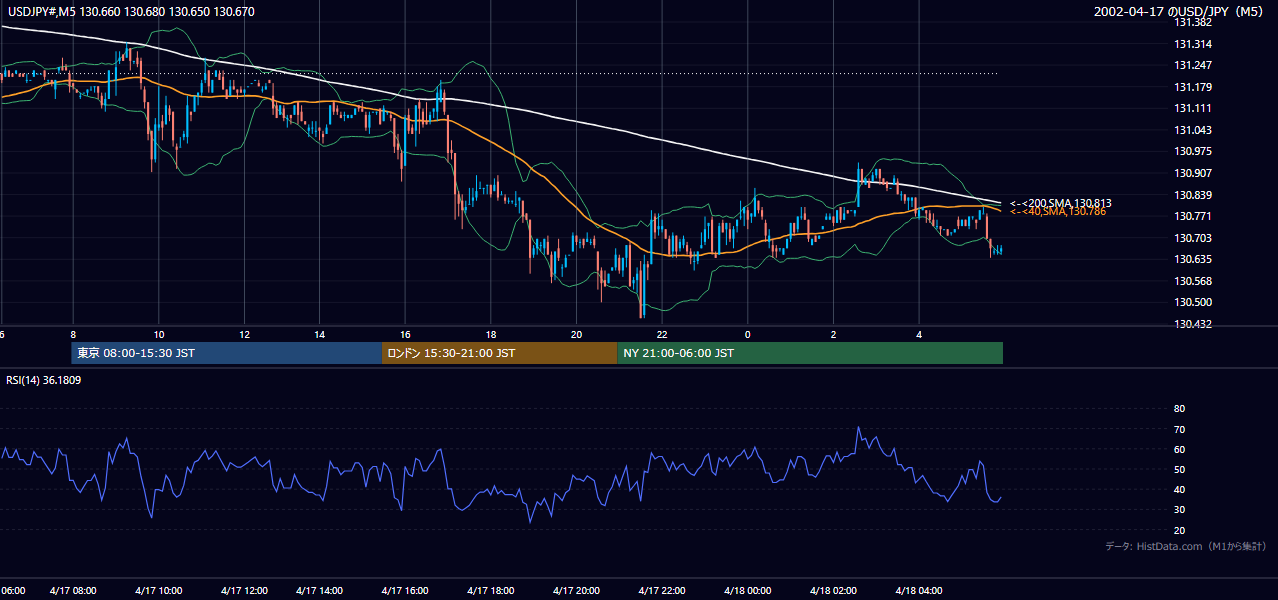Click hour marker 10 under price chart
Screen dimensions: 1278x600
159,335
